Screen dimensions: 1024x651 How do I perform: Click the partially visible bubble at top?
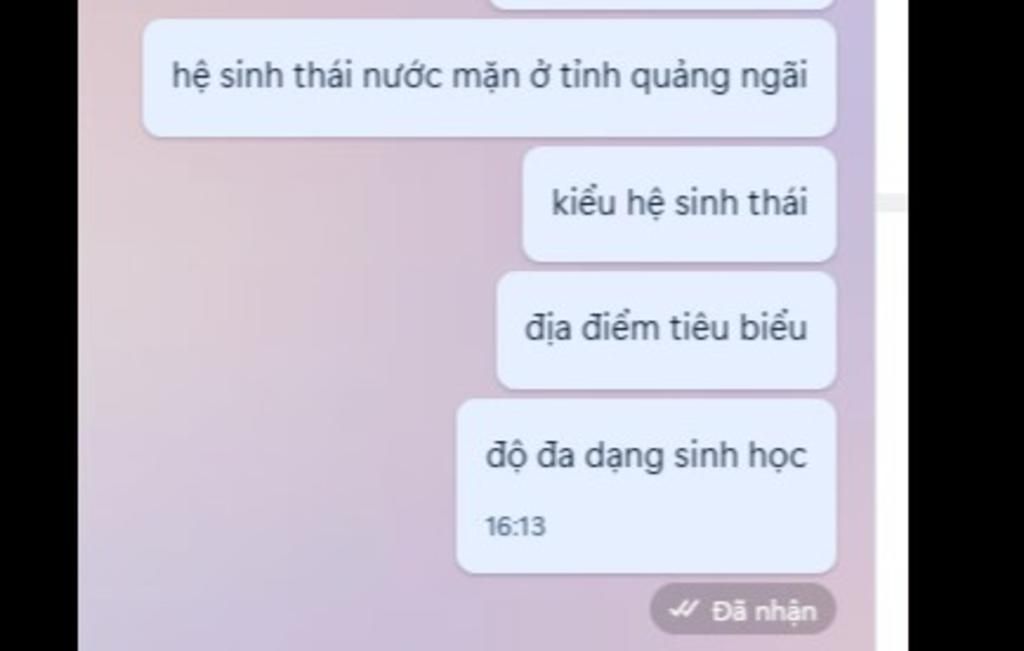coord(662,4)
